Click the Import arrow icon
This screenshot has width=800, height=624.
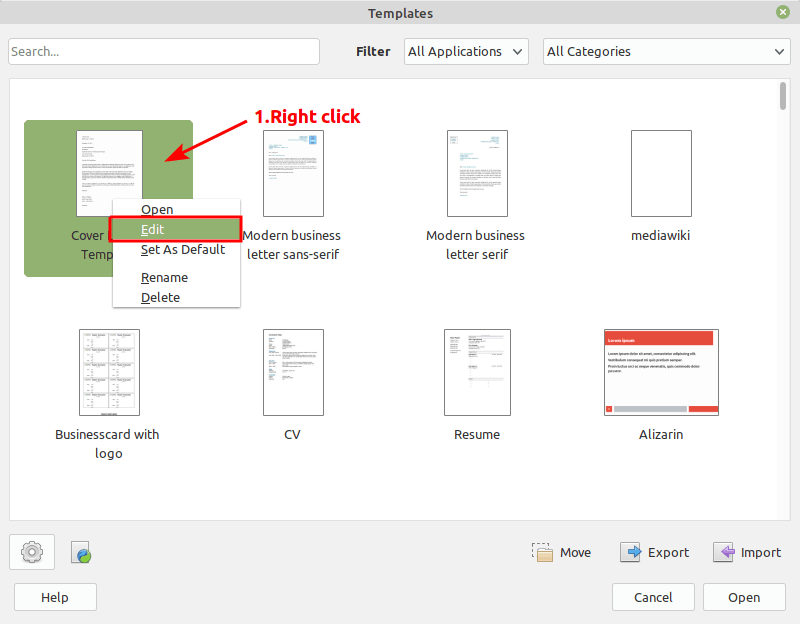(x=724, y=553)
